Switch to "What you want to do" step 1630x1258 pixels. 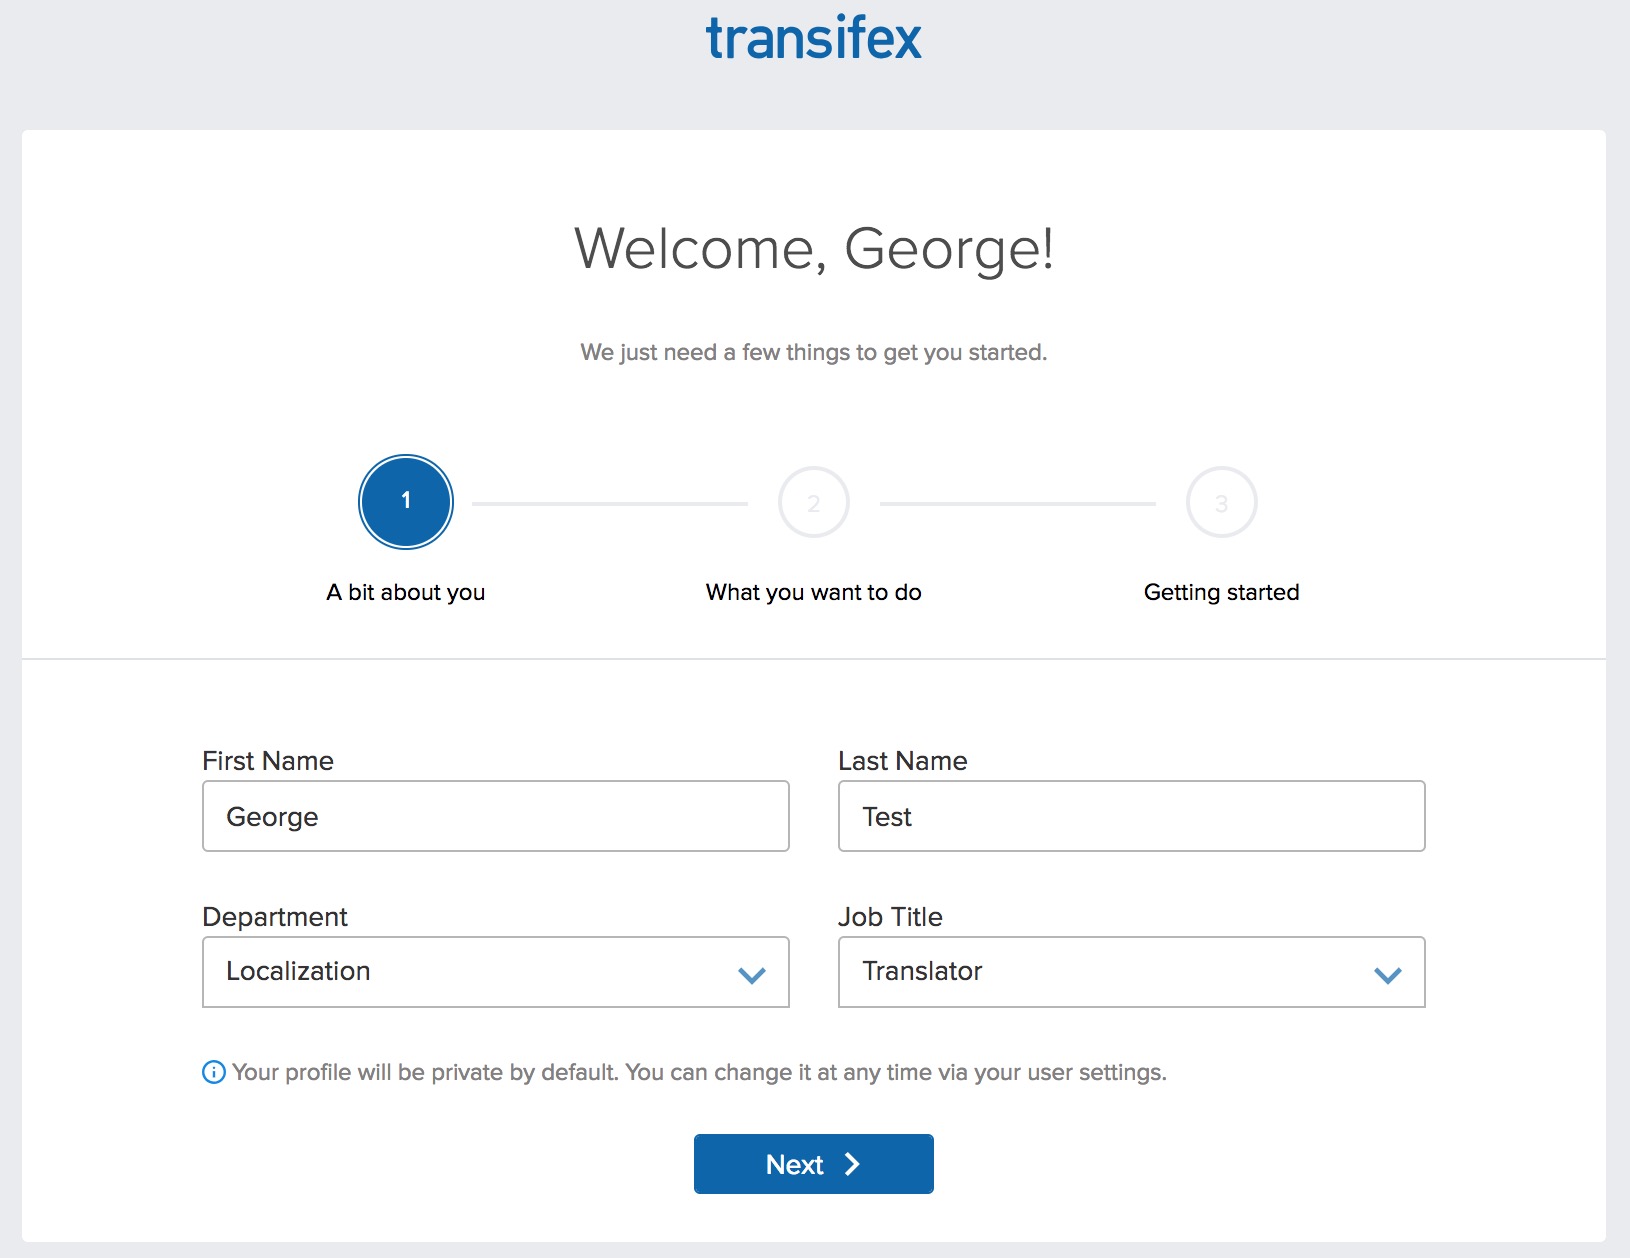coord(814,592)
